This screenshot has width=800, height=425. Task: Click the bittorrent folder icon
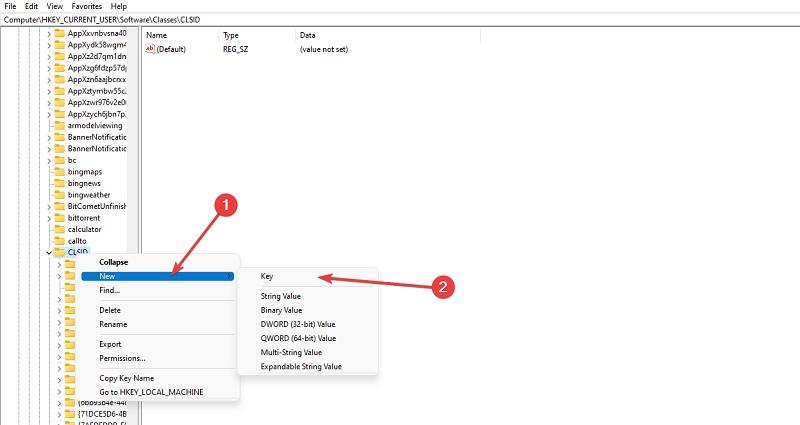60,218
